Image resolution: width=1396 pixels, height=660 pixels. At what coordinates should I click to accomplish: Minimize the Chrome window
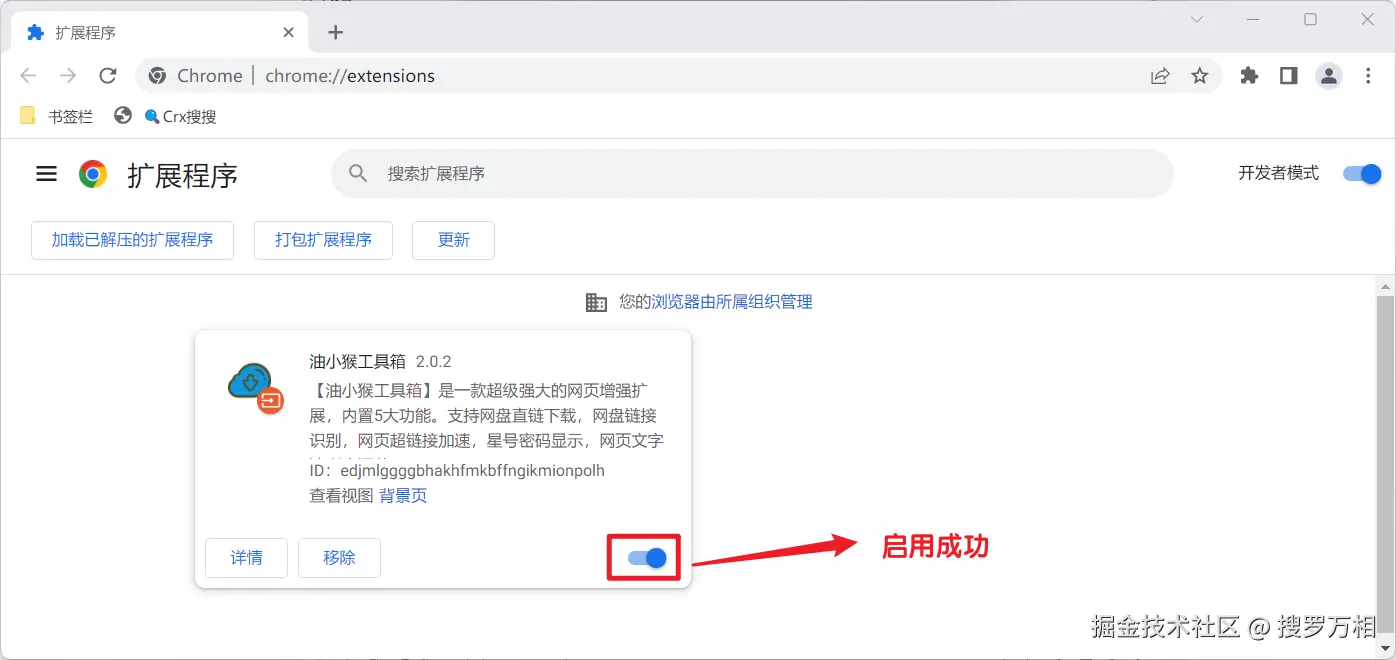[1253, 19]
